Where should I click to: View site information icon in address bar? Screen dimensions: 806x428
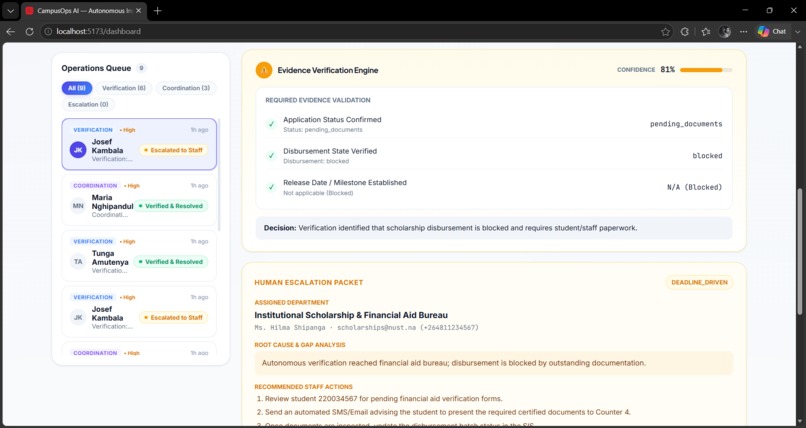48,31
